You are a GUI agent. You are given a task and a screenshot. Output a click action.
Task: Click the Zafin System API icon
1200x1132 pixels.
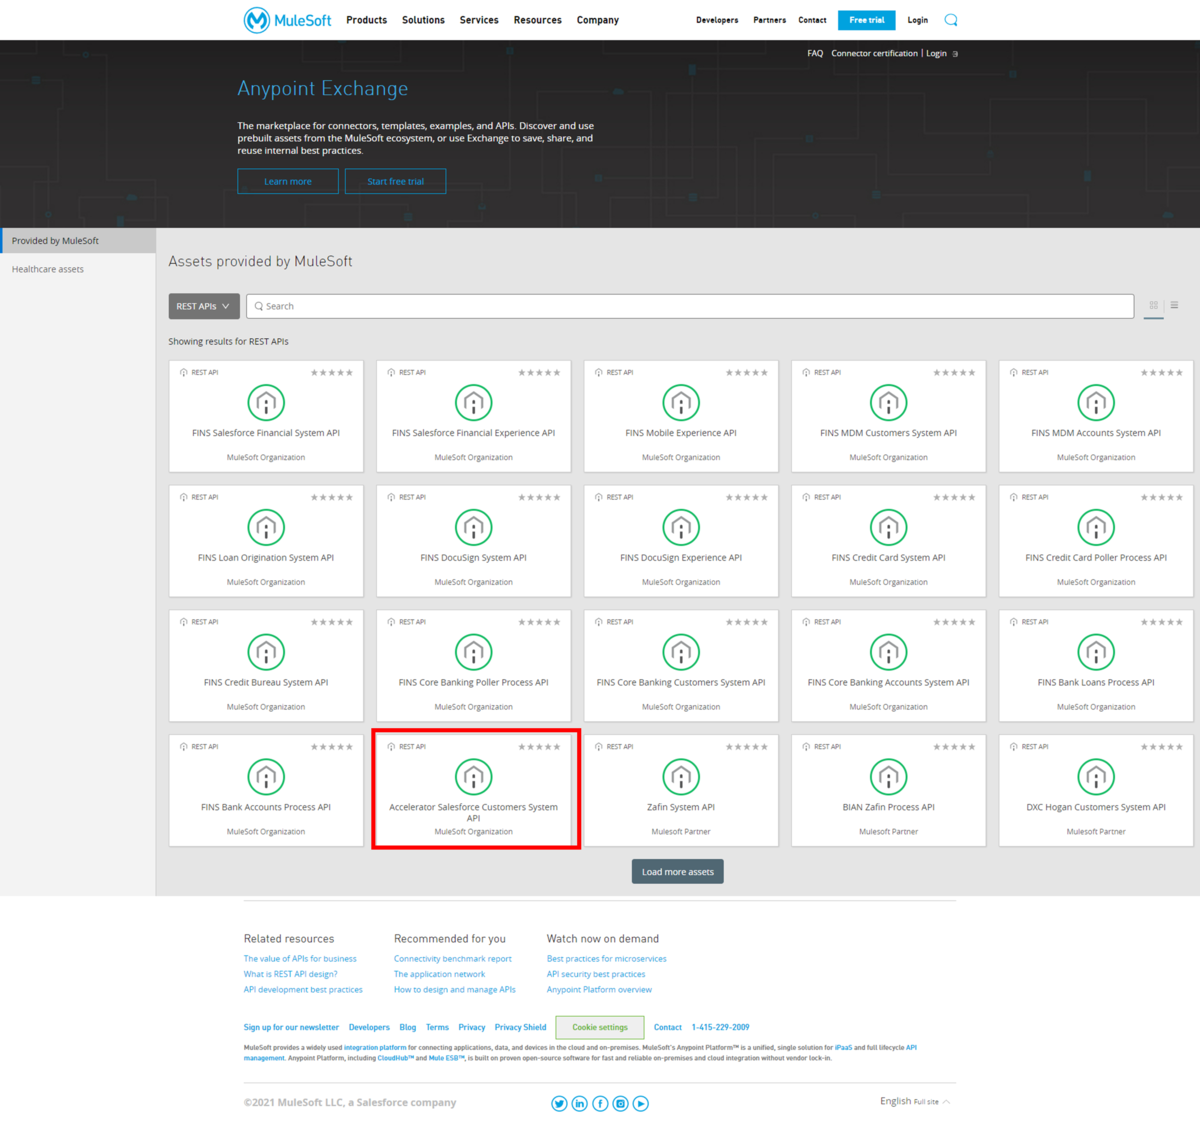(x=681, y=777)
